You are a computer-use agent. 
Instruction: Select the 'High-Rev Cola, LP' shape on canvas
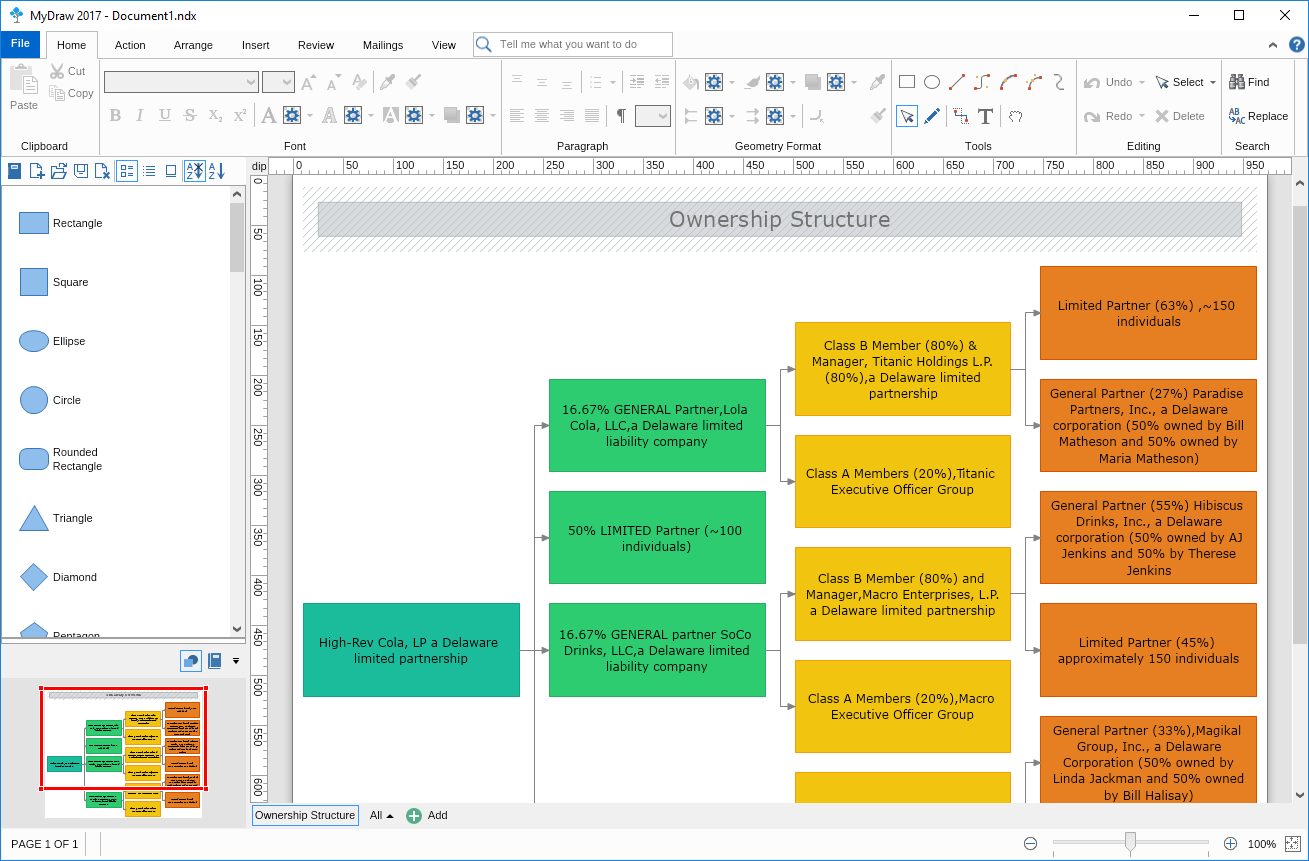point(411,650)
